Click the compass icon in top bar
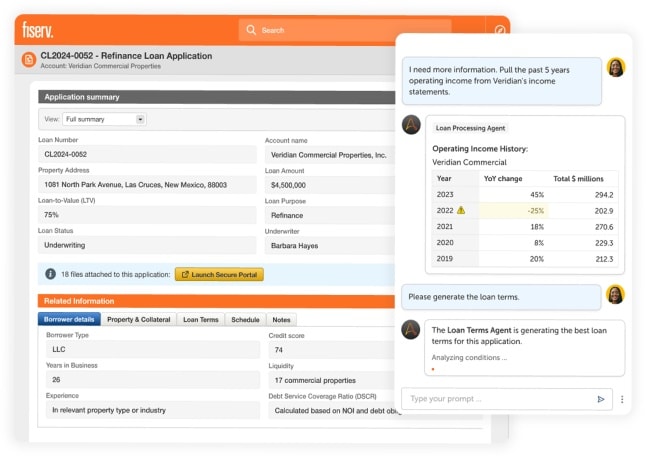This screenshot has height=458, width=647. [x=499, y=30]
